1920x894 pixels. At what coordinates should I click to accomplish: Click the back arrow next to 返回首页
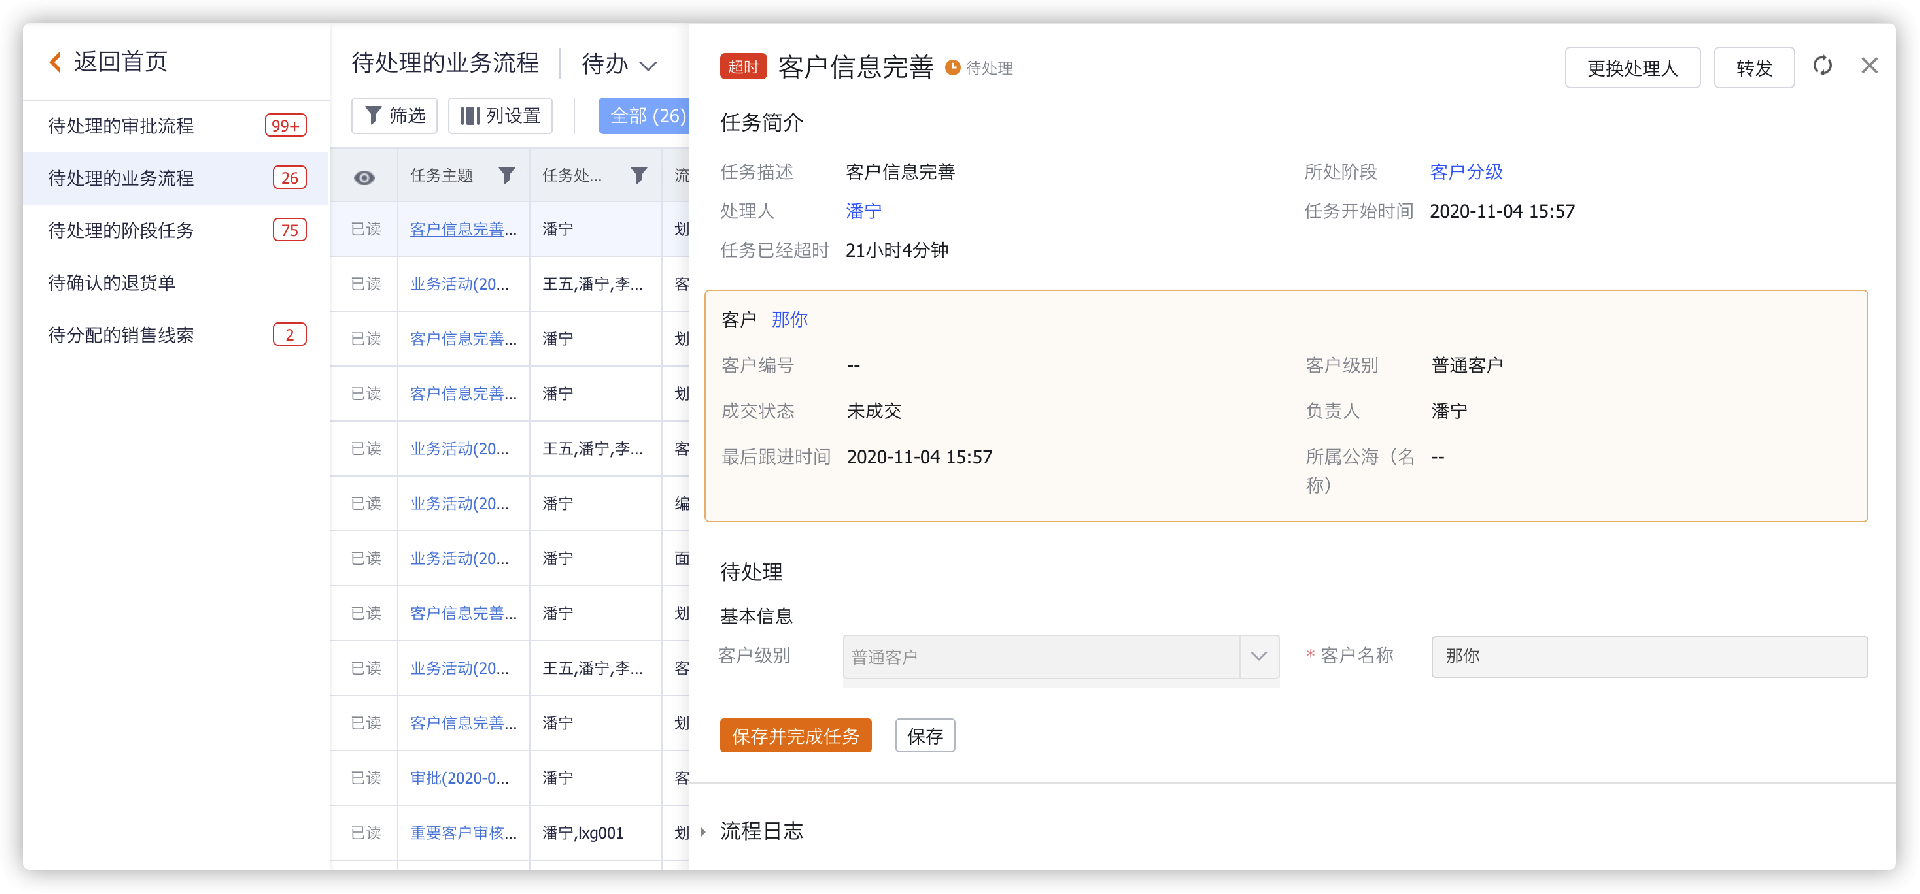tap(56, 62)
